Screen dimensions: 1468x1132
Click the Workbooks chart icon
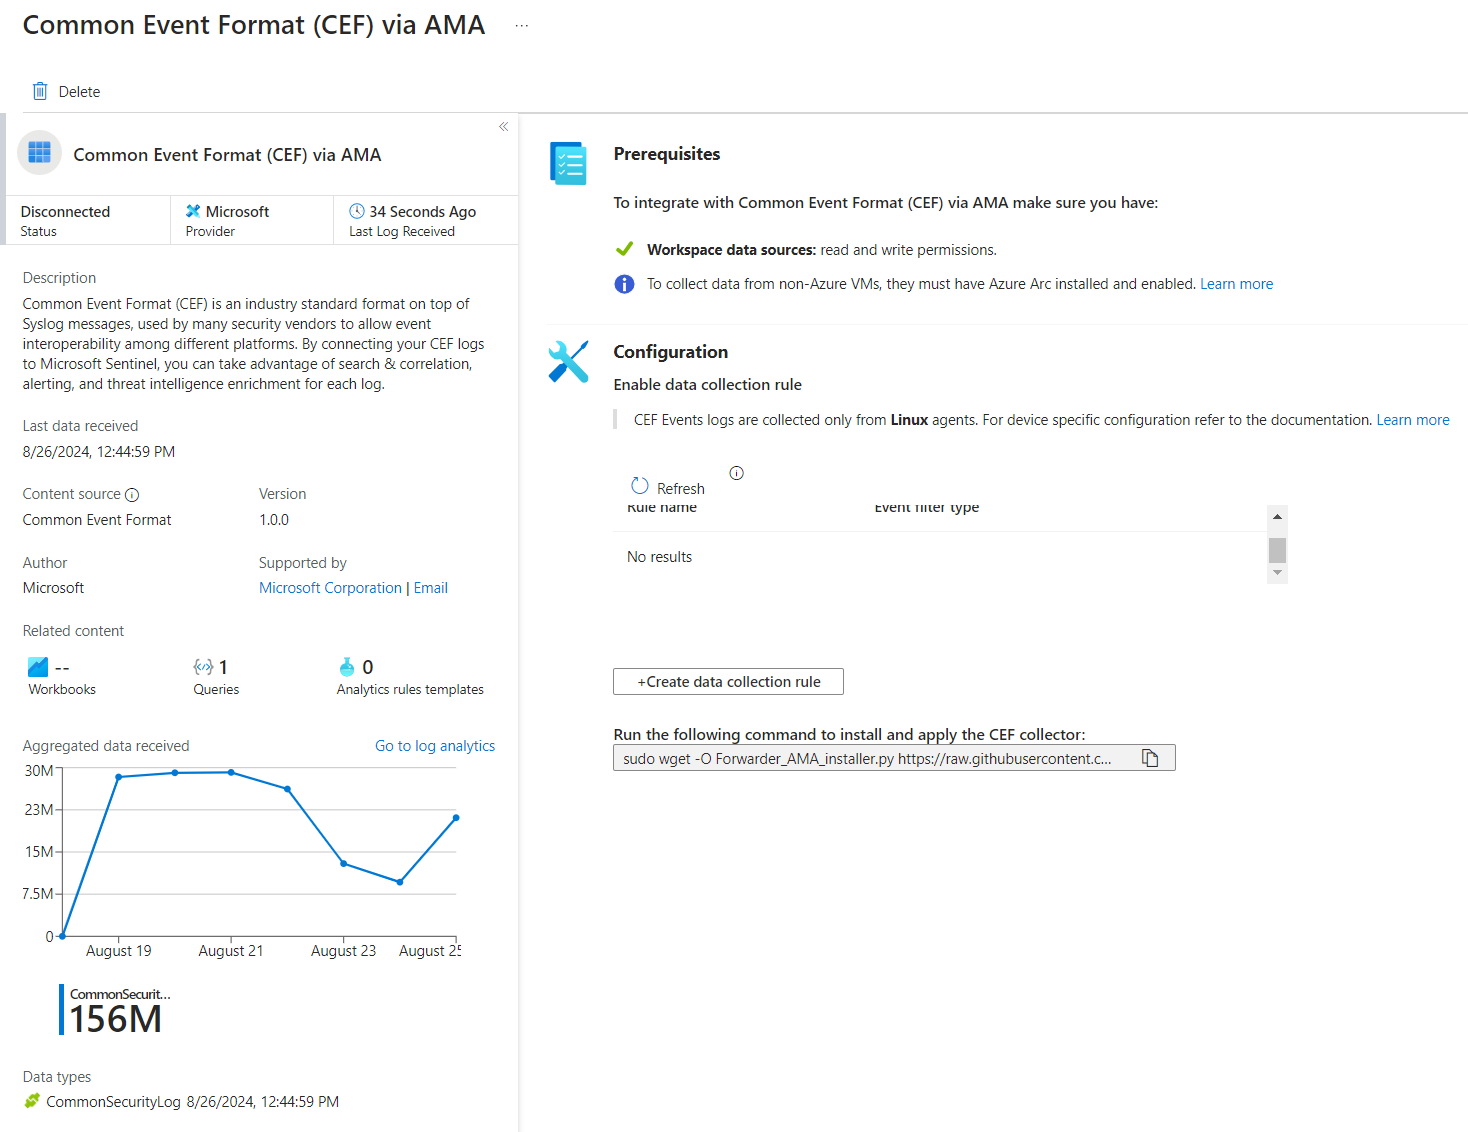point(38,667)
